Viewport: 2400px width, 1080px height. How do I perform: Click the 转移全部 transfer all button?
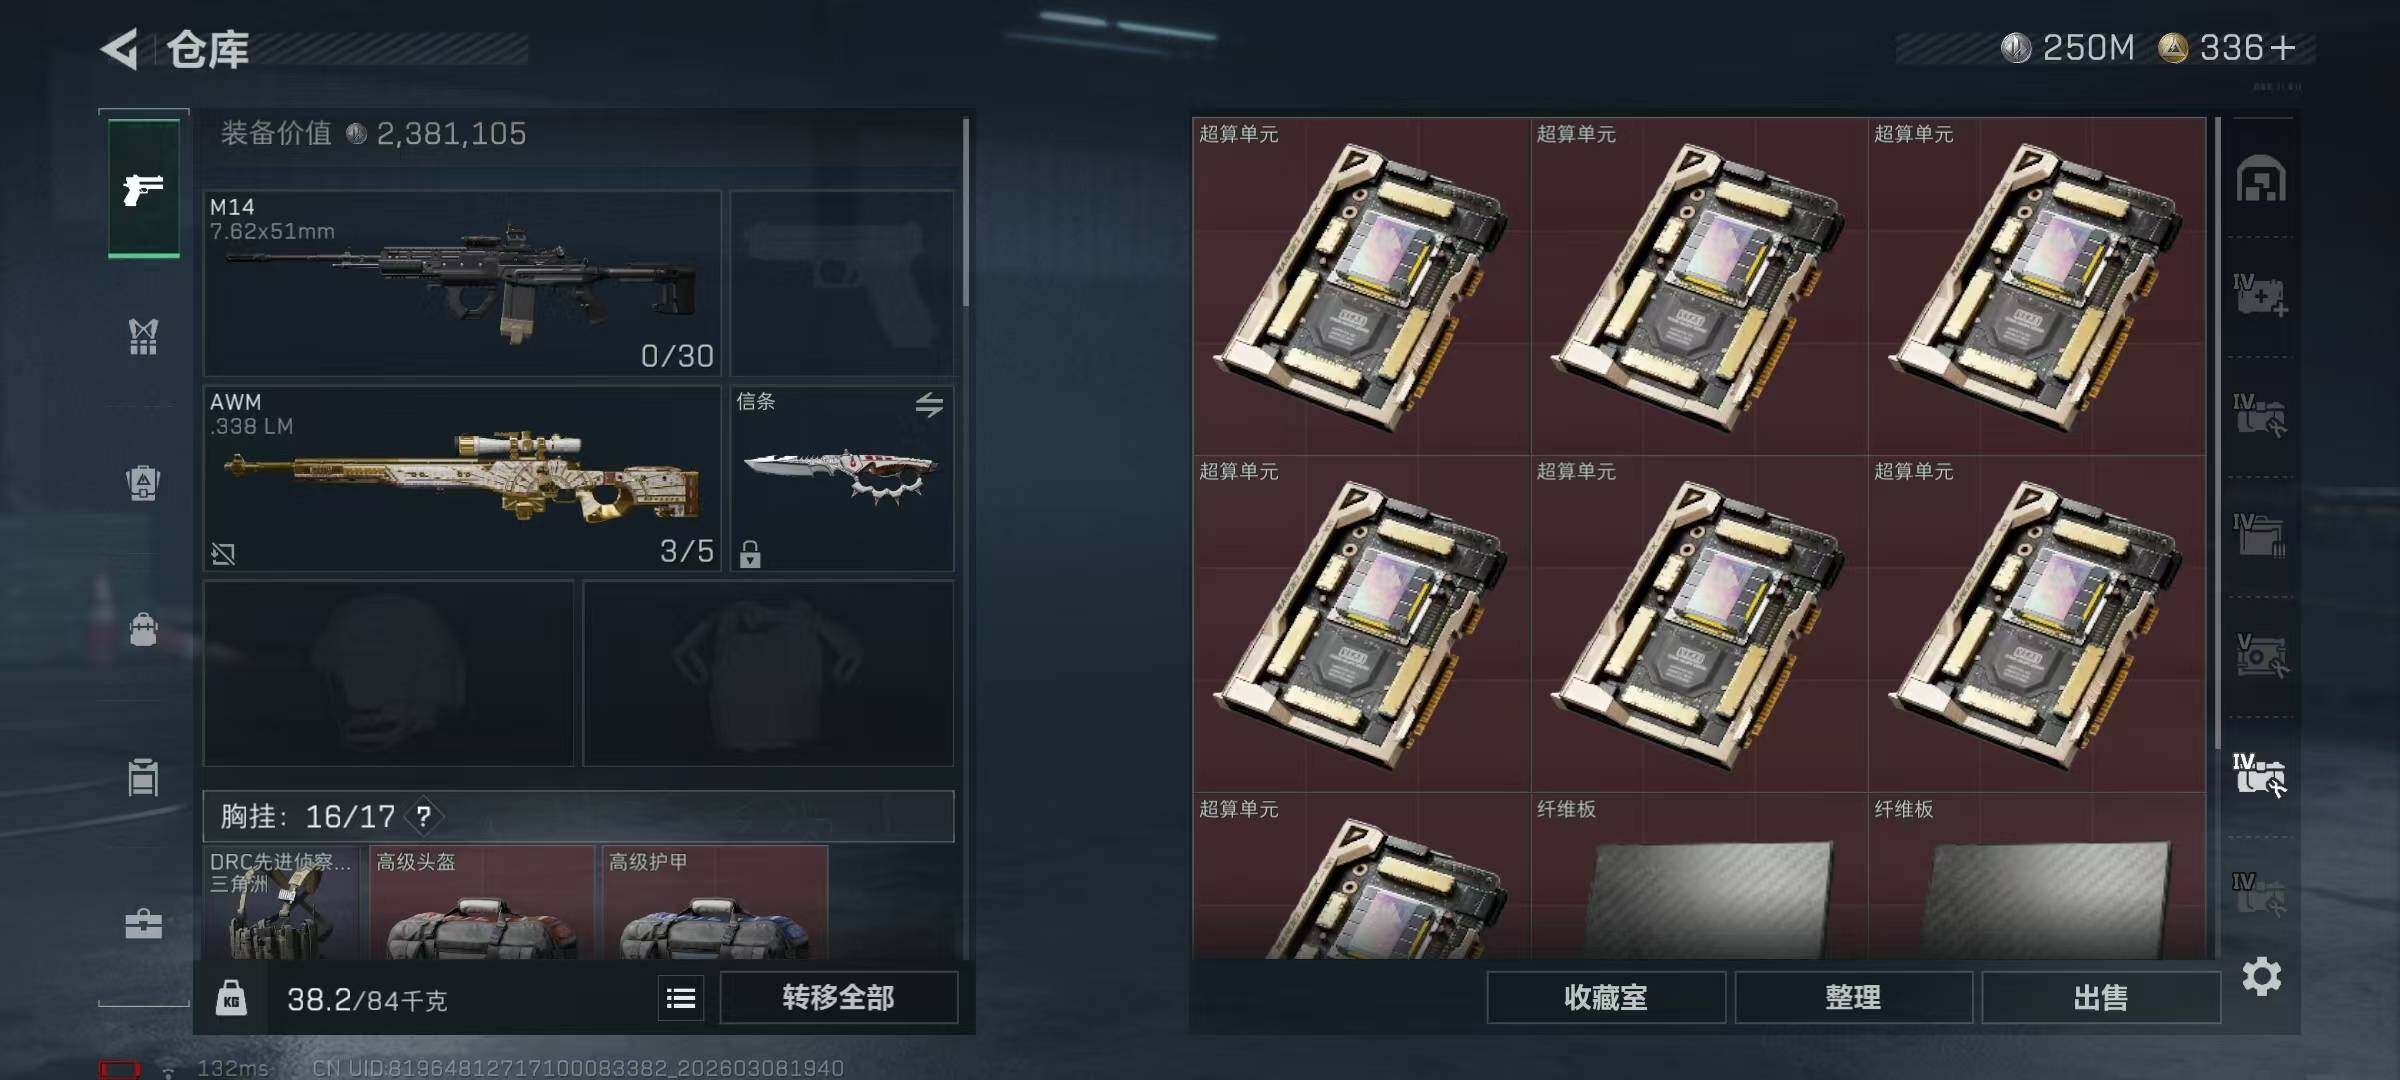(838, 998)
